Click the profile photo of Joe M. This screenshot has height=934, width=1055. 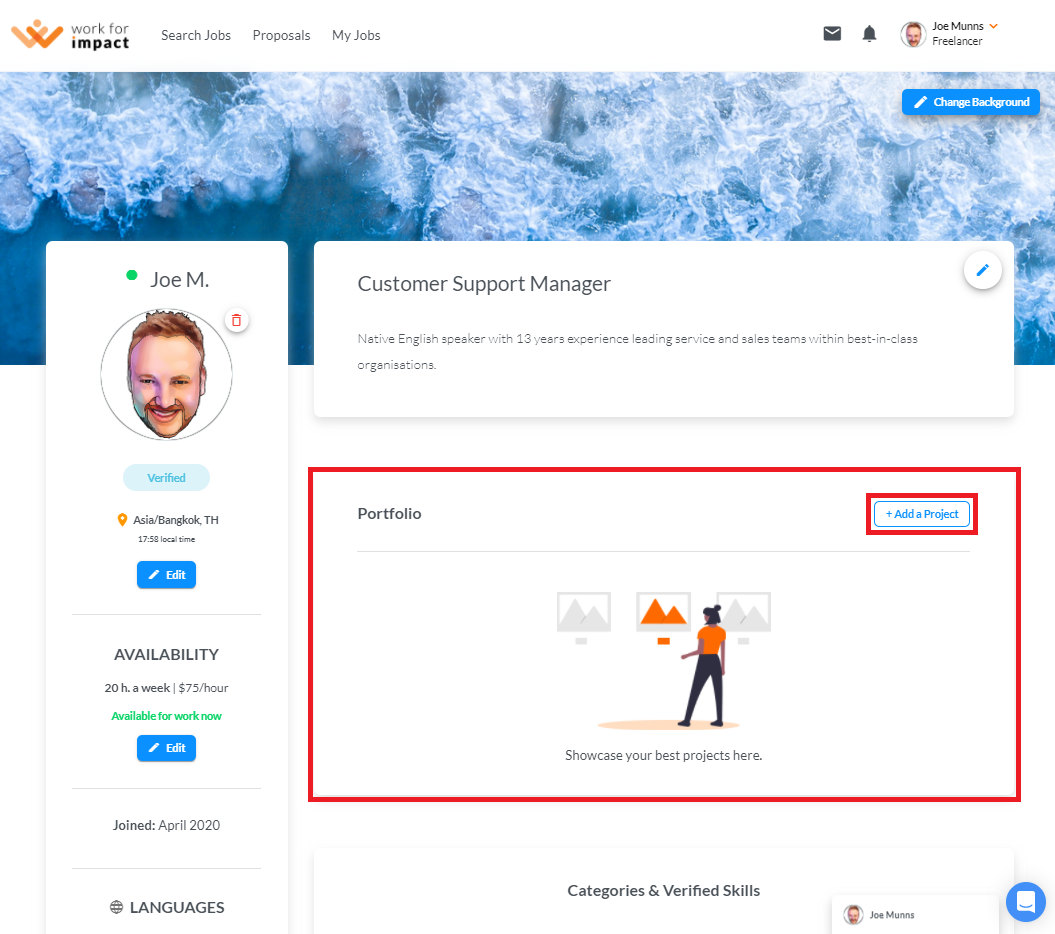(x=166, y=374)
